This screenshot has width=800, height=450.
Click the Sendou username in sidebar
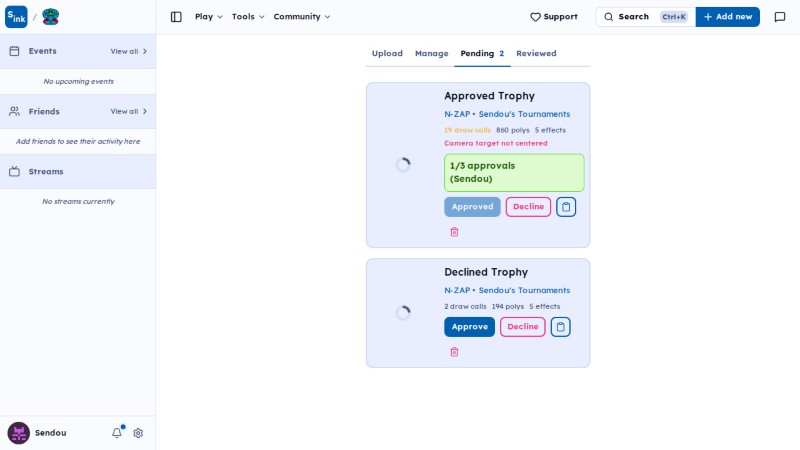tap(51, 433)
